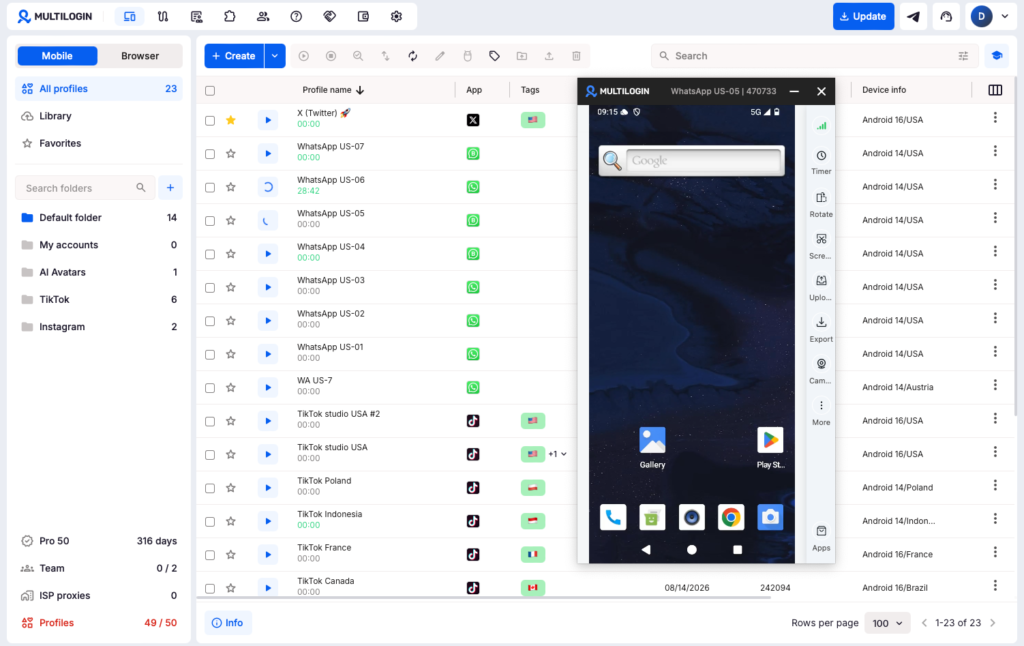
Task: Open the Timer tool in phone sidebar
Action: (821, 161)
